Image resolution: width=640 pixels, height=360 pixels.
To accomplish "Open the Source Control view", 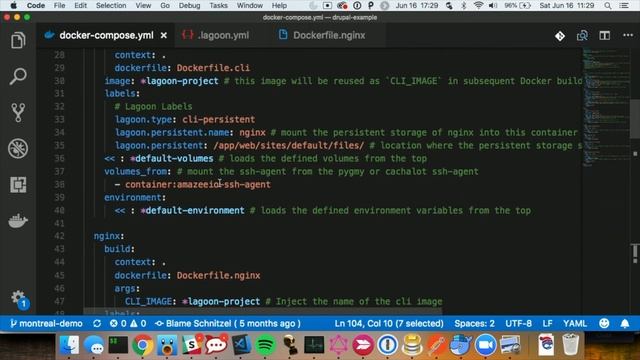I will (18, 112).
